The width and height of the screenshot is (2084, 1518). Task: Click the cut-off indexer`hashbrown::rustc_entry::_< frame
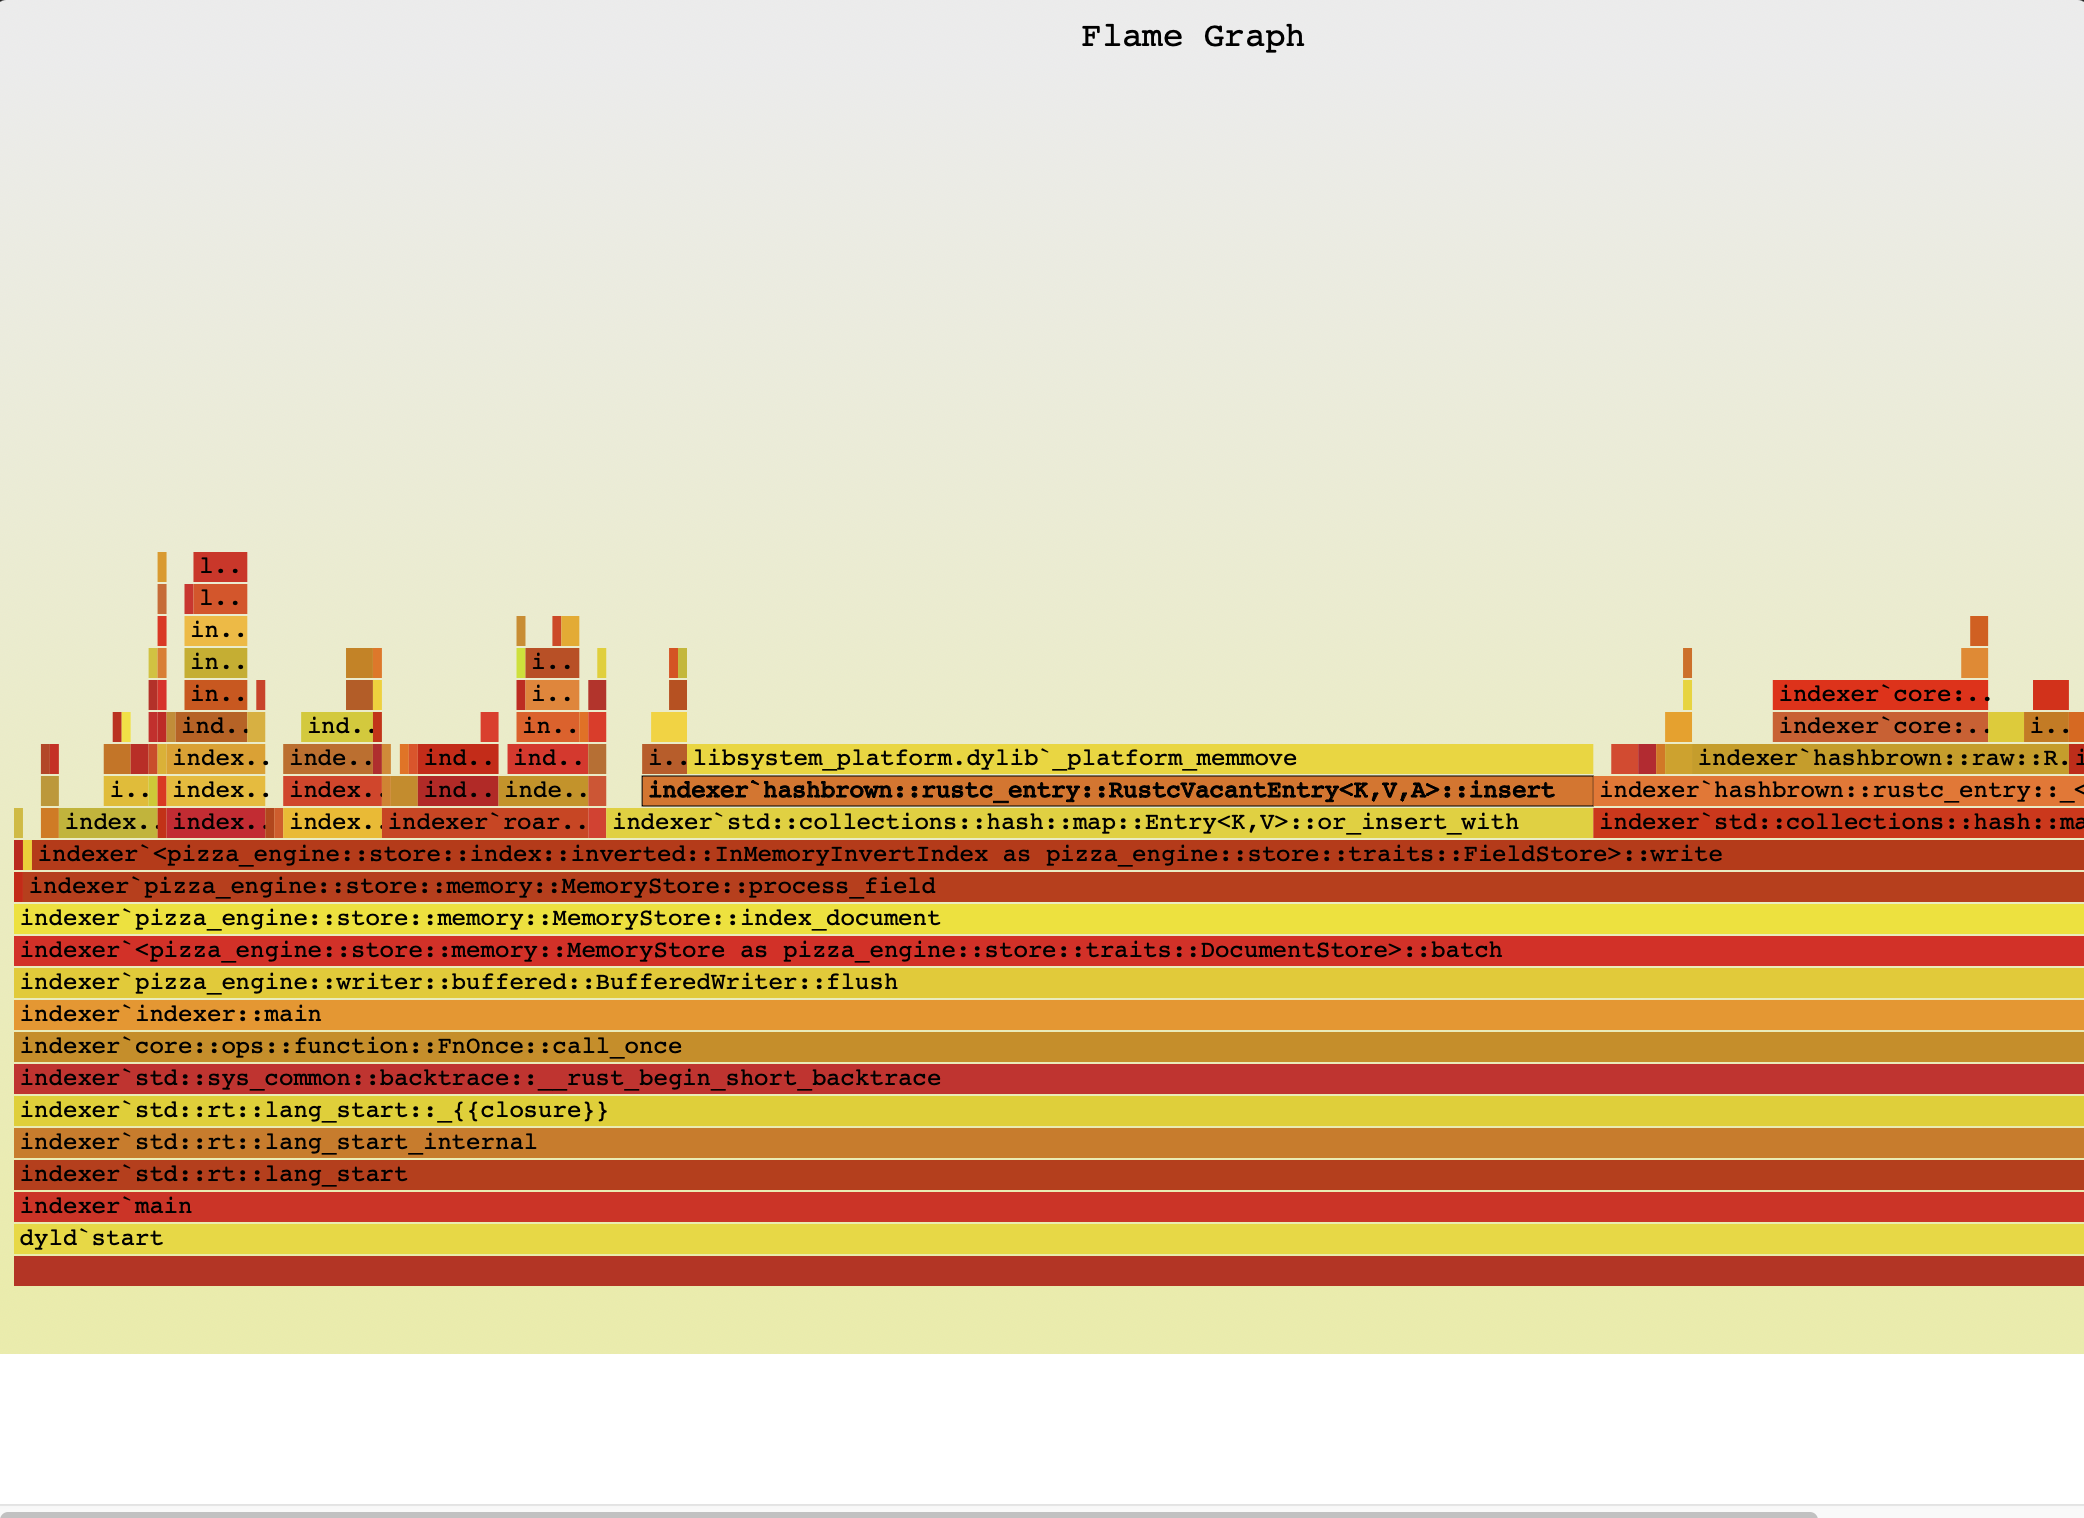coord(1839,790)
